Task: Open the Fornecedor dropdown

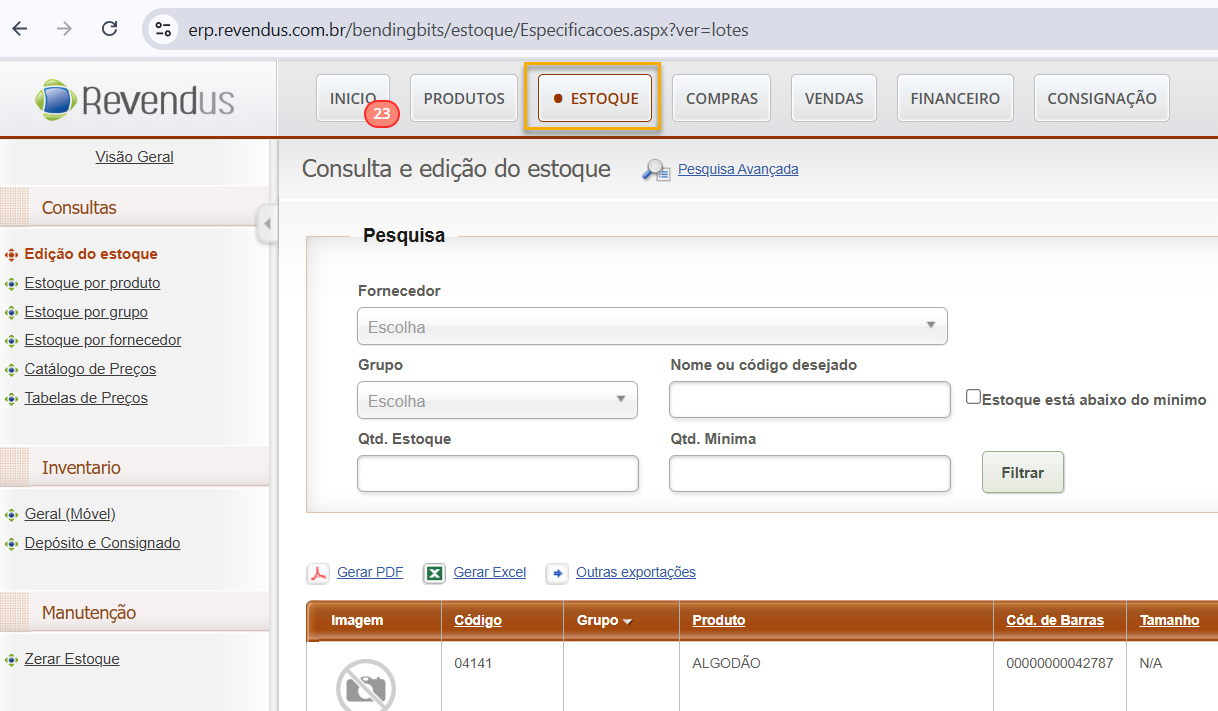Action: point(652,326)
